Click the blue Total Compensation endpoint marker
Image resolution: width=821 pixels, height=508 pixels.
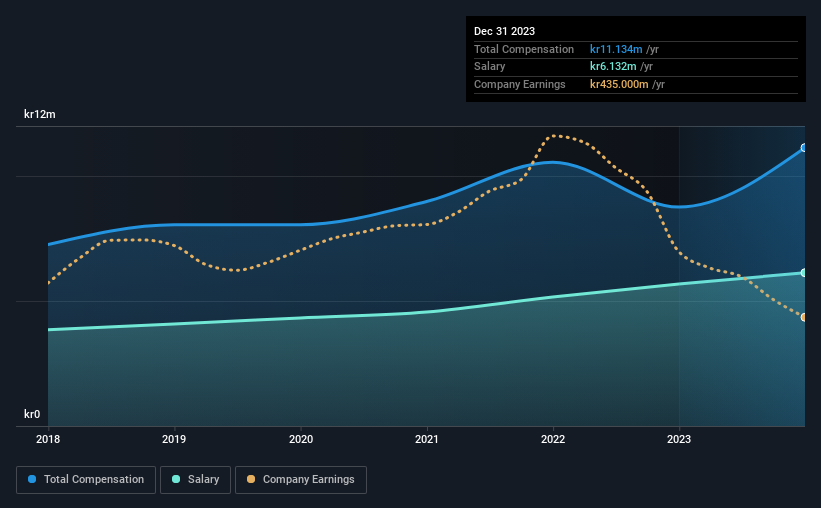[804, 148]
